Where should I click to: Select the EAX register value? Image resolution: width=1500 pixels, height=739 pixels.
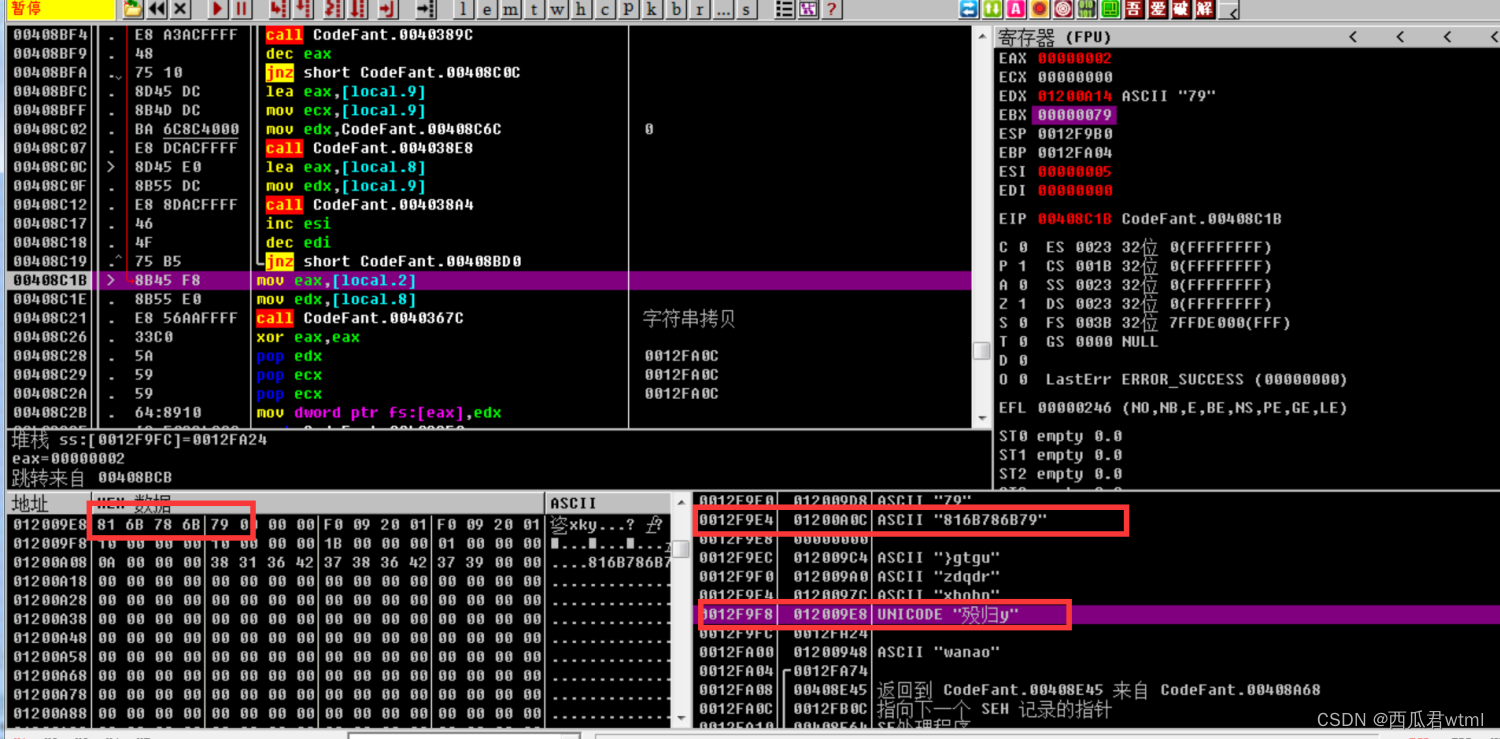pos(1075,57)
